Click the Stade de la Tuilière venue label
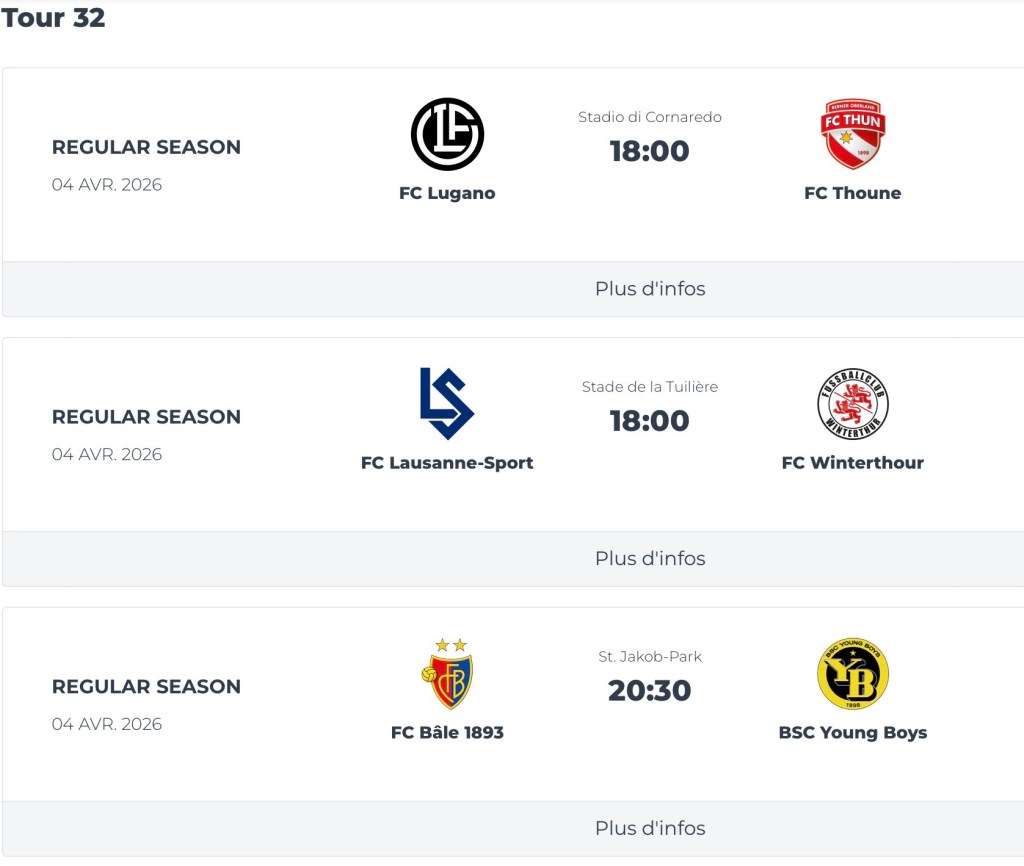1024x866 pixels. [x=650, y=387]
